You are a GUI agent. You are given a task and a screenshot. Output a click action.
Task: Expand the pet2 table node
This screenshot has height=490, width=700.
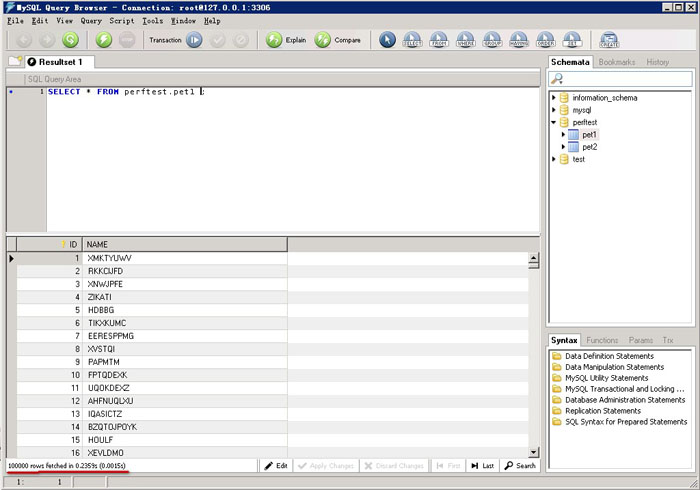click(564, 147)
